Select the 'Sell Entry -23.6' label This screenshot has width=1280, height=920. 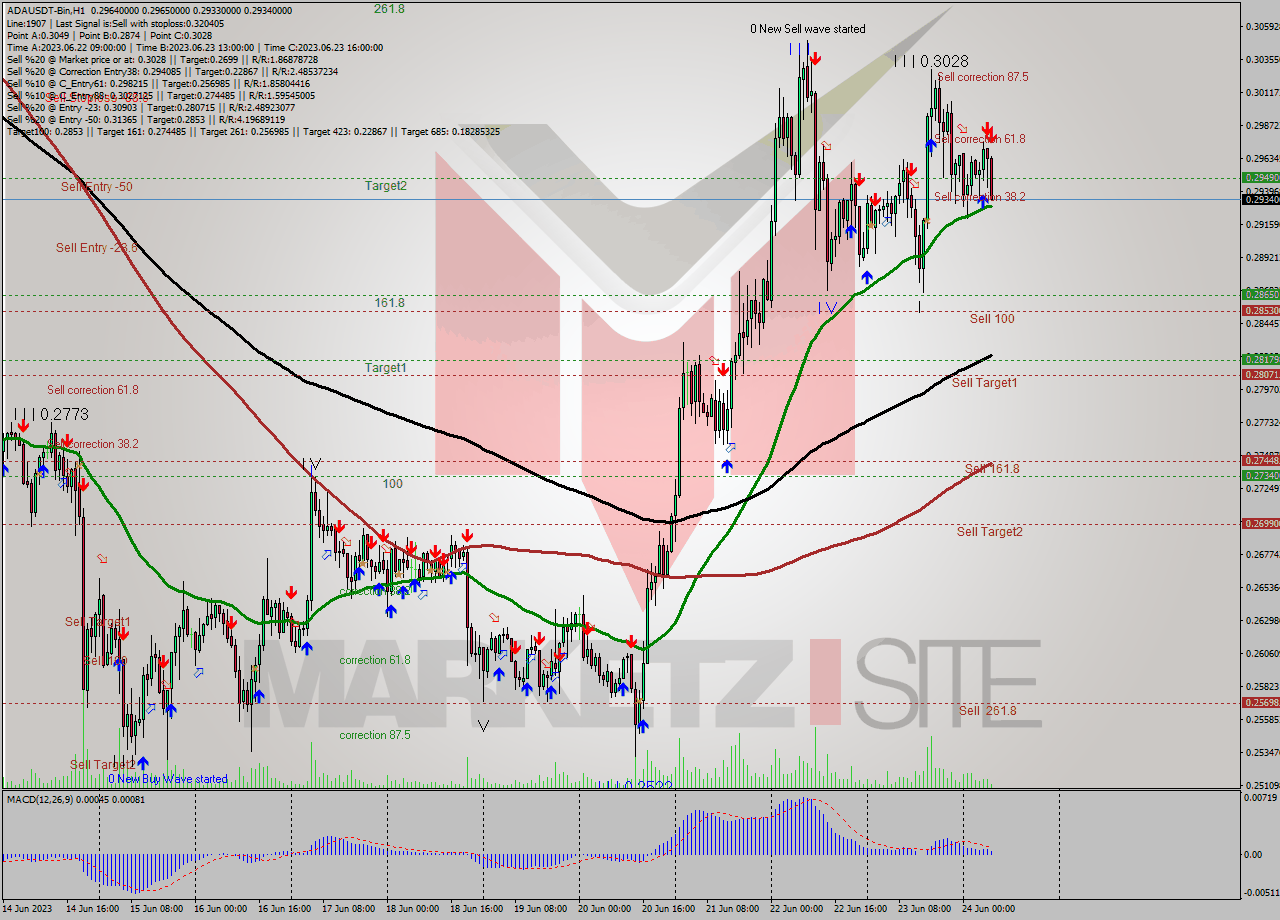(x=96, y=248)
